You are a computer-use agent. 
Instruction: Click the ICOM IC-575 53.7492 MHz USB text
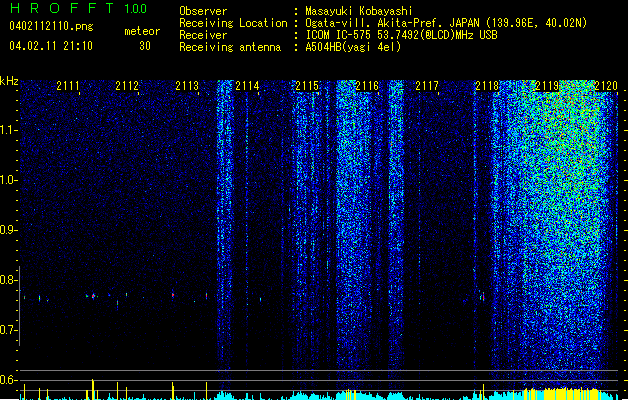point(401,35)
